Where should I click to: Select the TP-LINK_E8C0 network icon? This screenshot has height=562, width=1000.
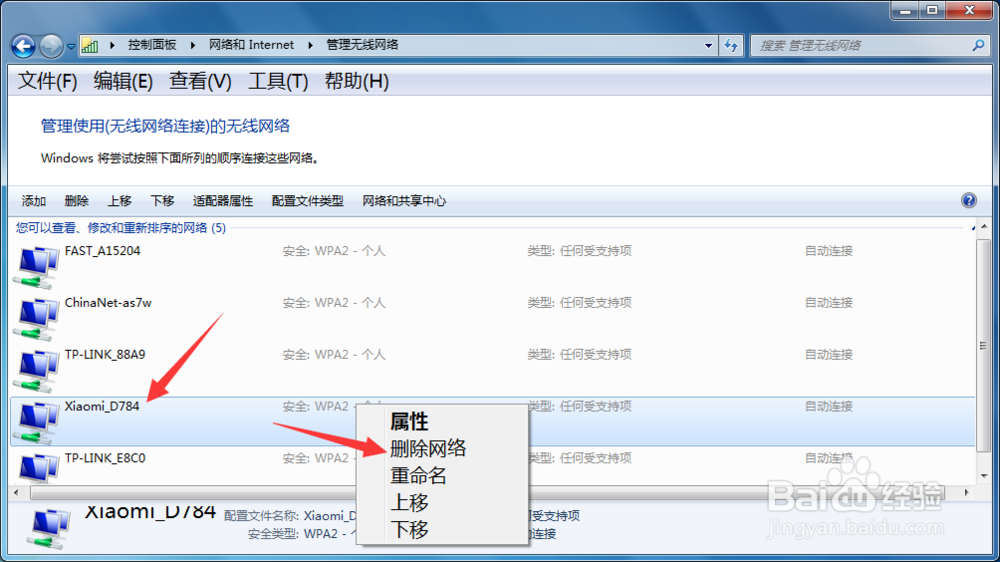tap(36, 468)
